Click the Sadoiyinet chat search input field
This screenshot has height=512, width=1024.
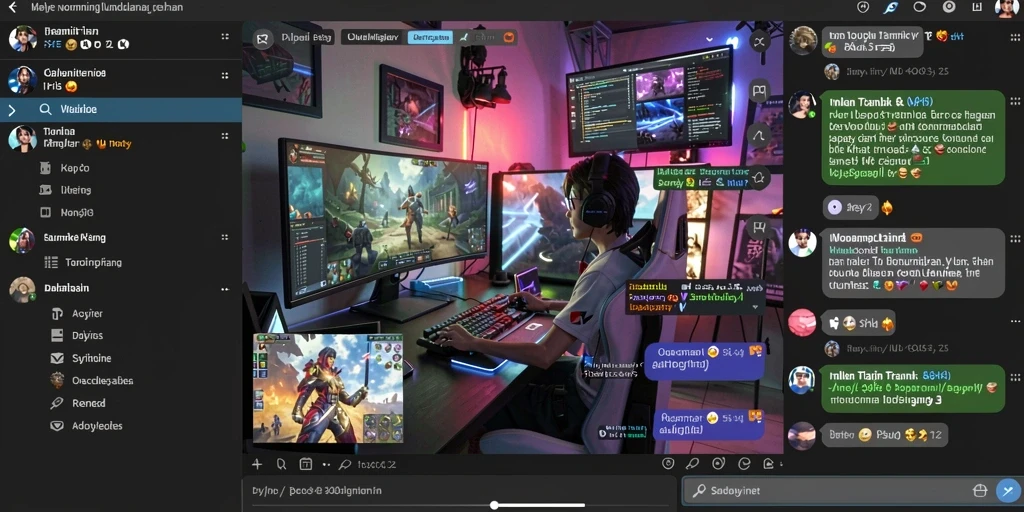837,490
